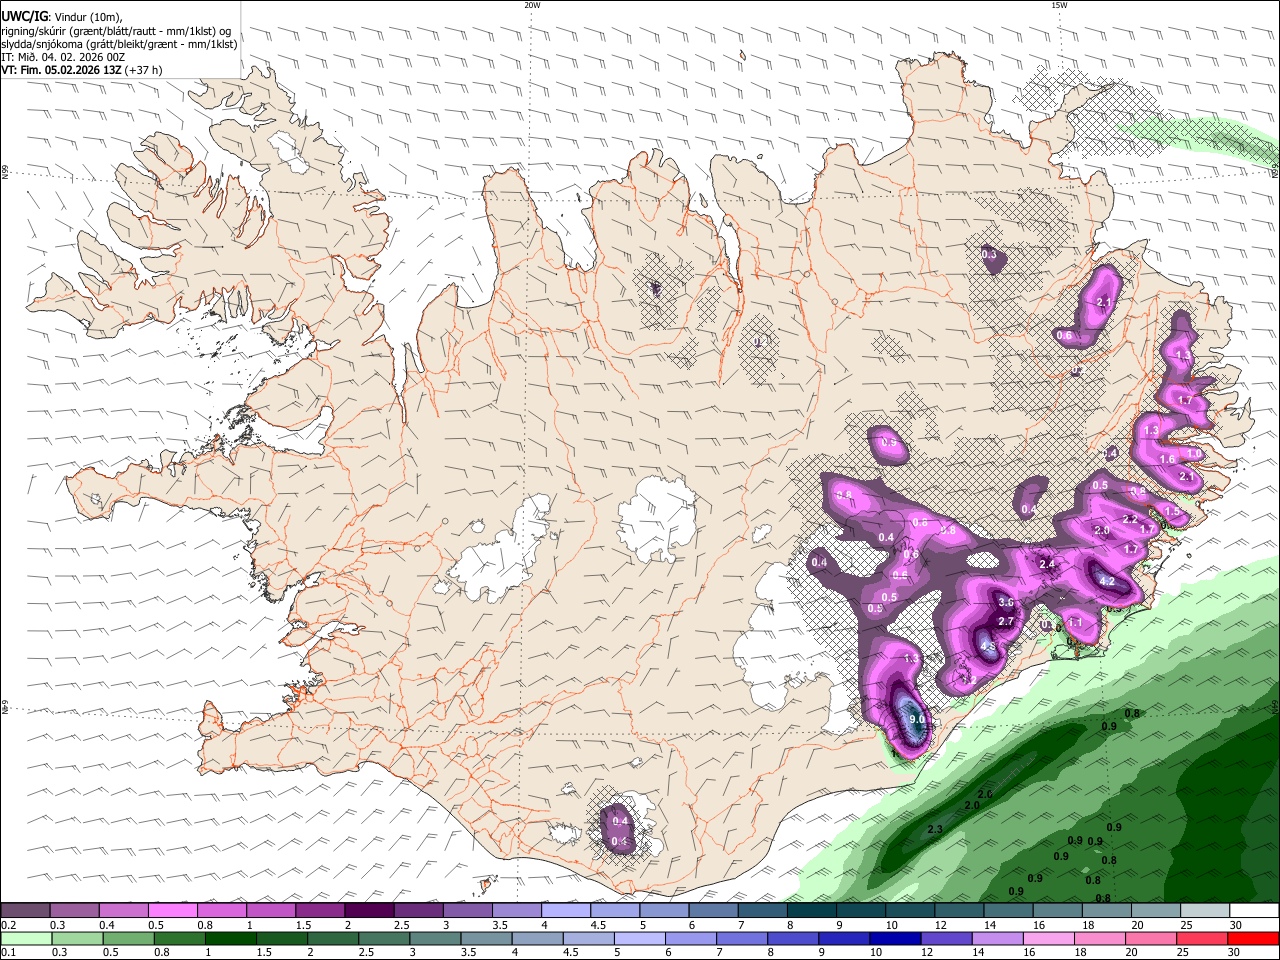
Task: Pick the bright red 30 swatch in the rain legend
Action: click(1254, 939)
